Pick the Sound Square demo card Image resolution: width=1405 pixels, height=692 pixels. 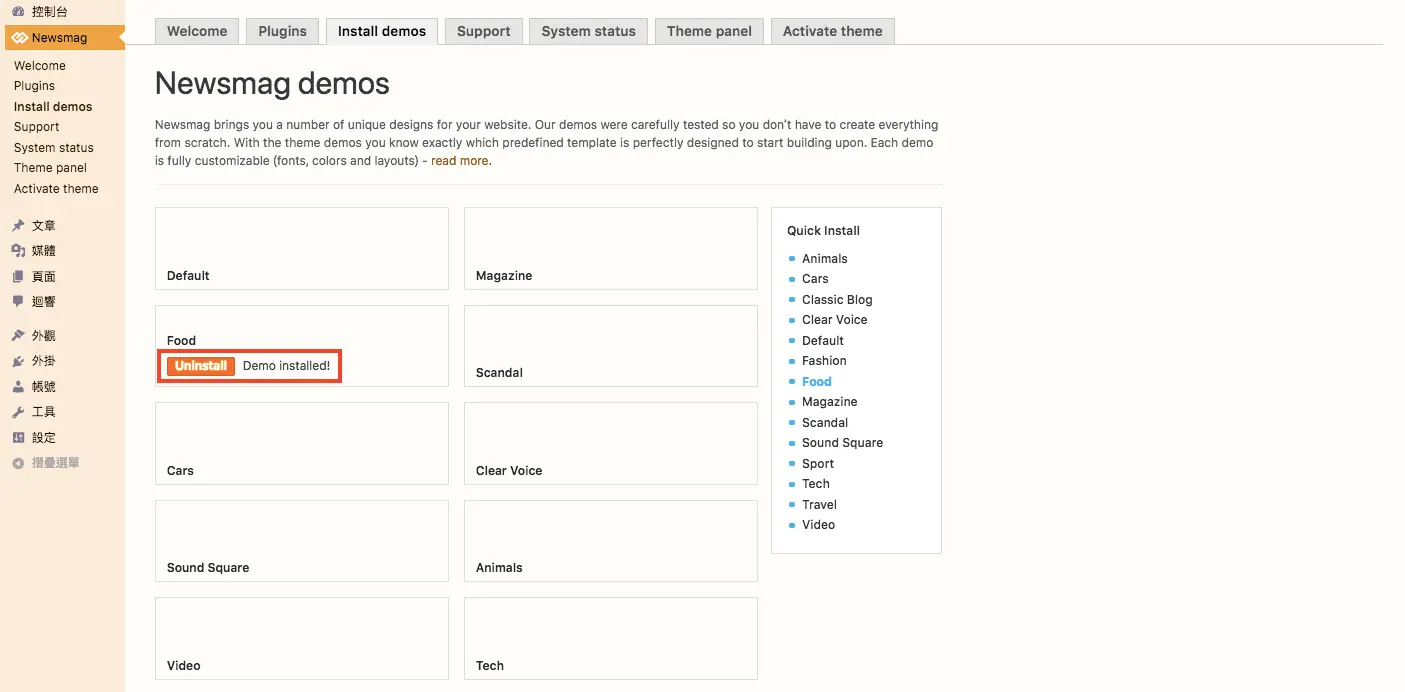point(302,541)
